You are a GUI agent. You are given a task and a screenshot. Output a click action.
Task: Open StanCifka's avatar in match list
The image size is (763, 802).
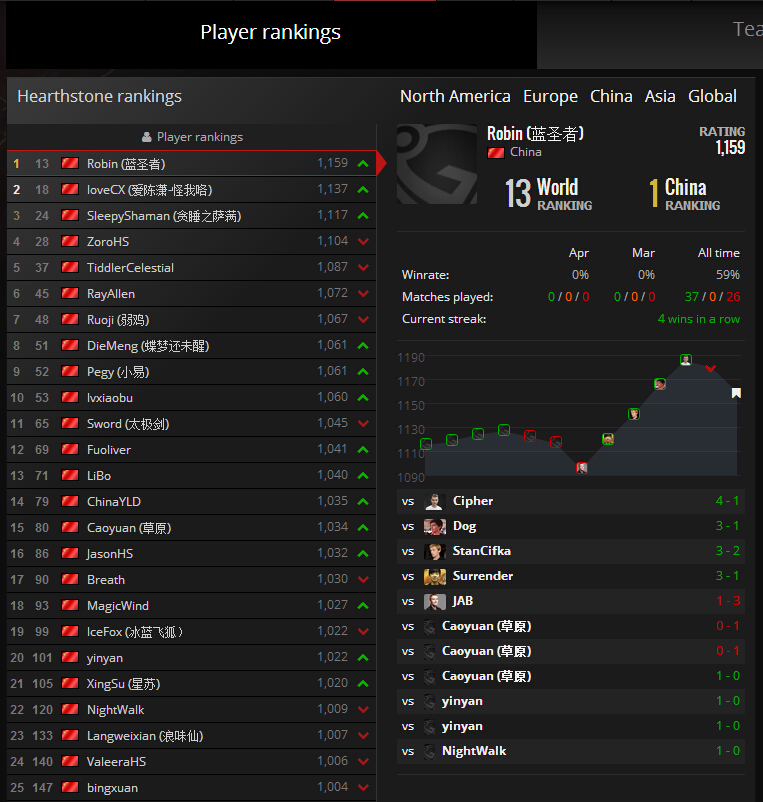coord(434,551)
